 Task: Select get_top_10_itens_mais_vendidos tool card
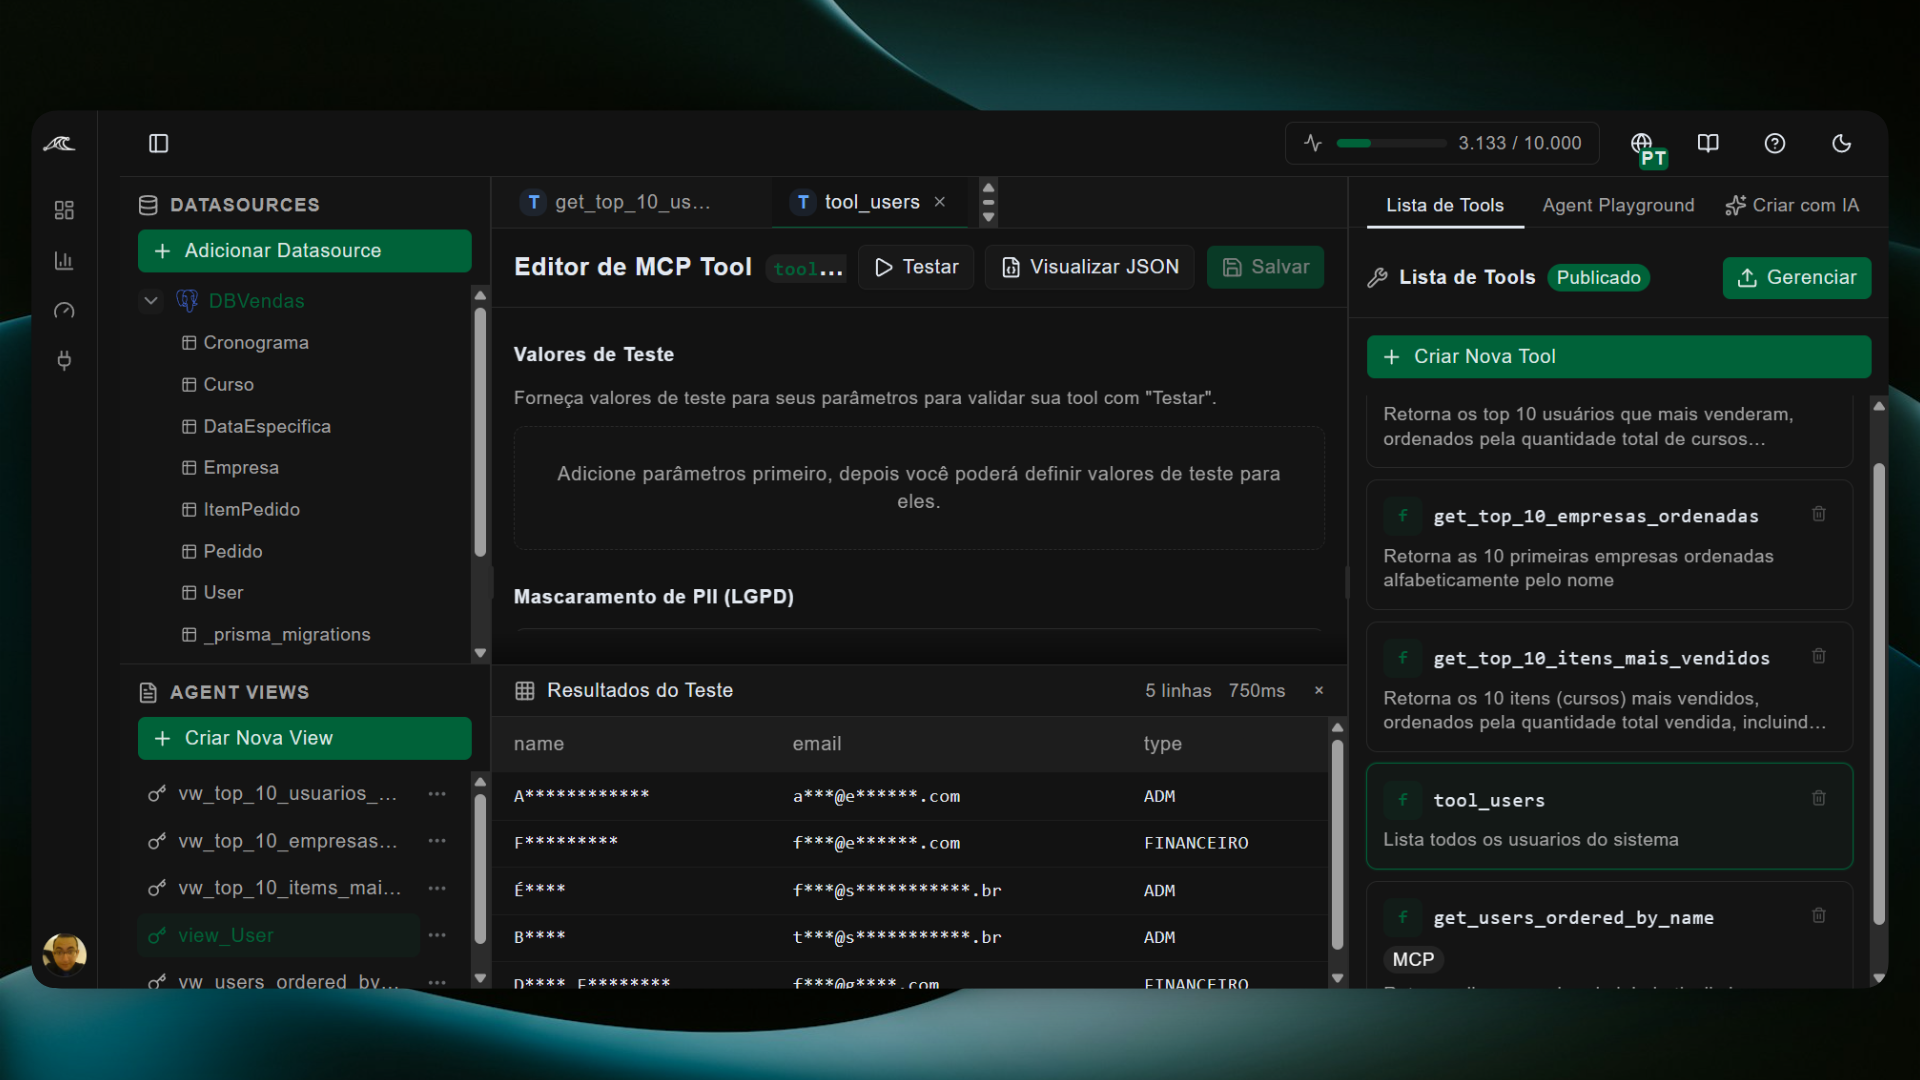pyautogui.click(x=1609, y=687)
